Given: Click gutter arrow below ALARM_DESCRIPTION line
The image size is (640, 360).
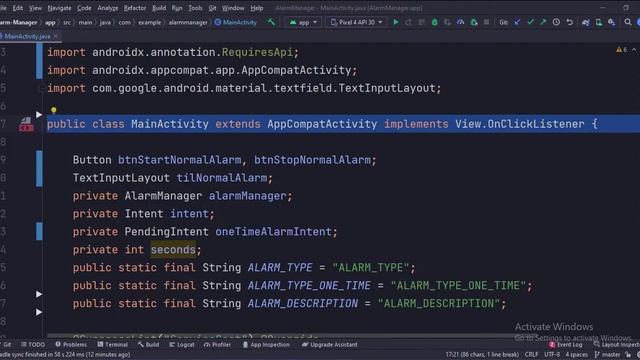Looking at the screenshot, I should click(39, 312).
